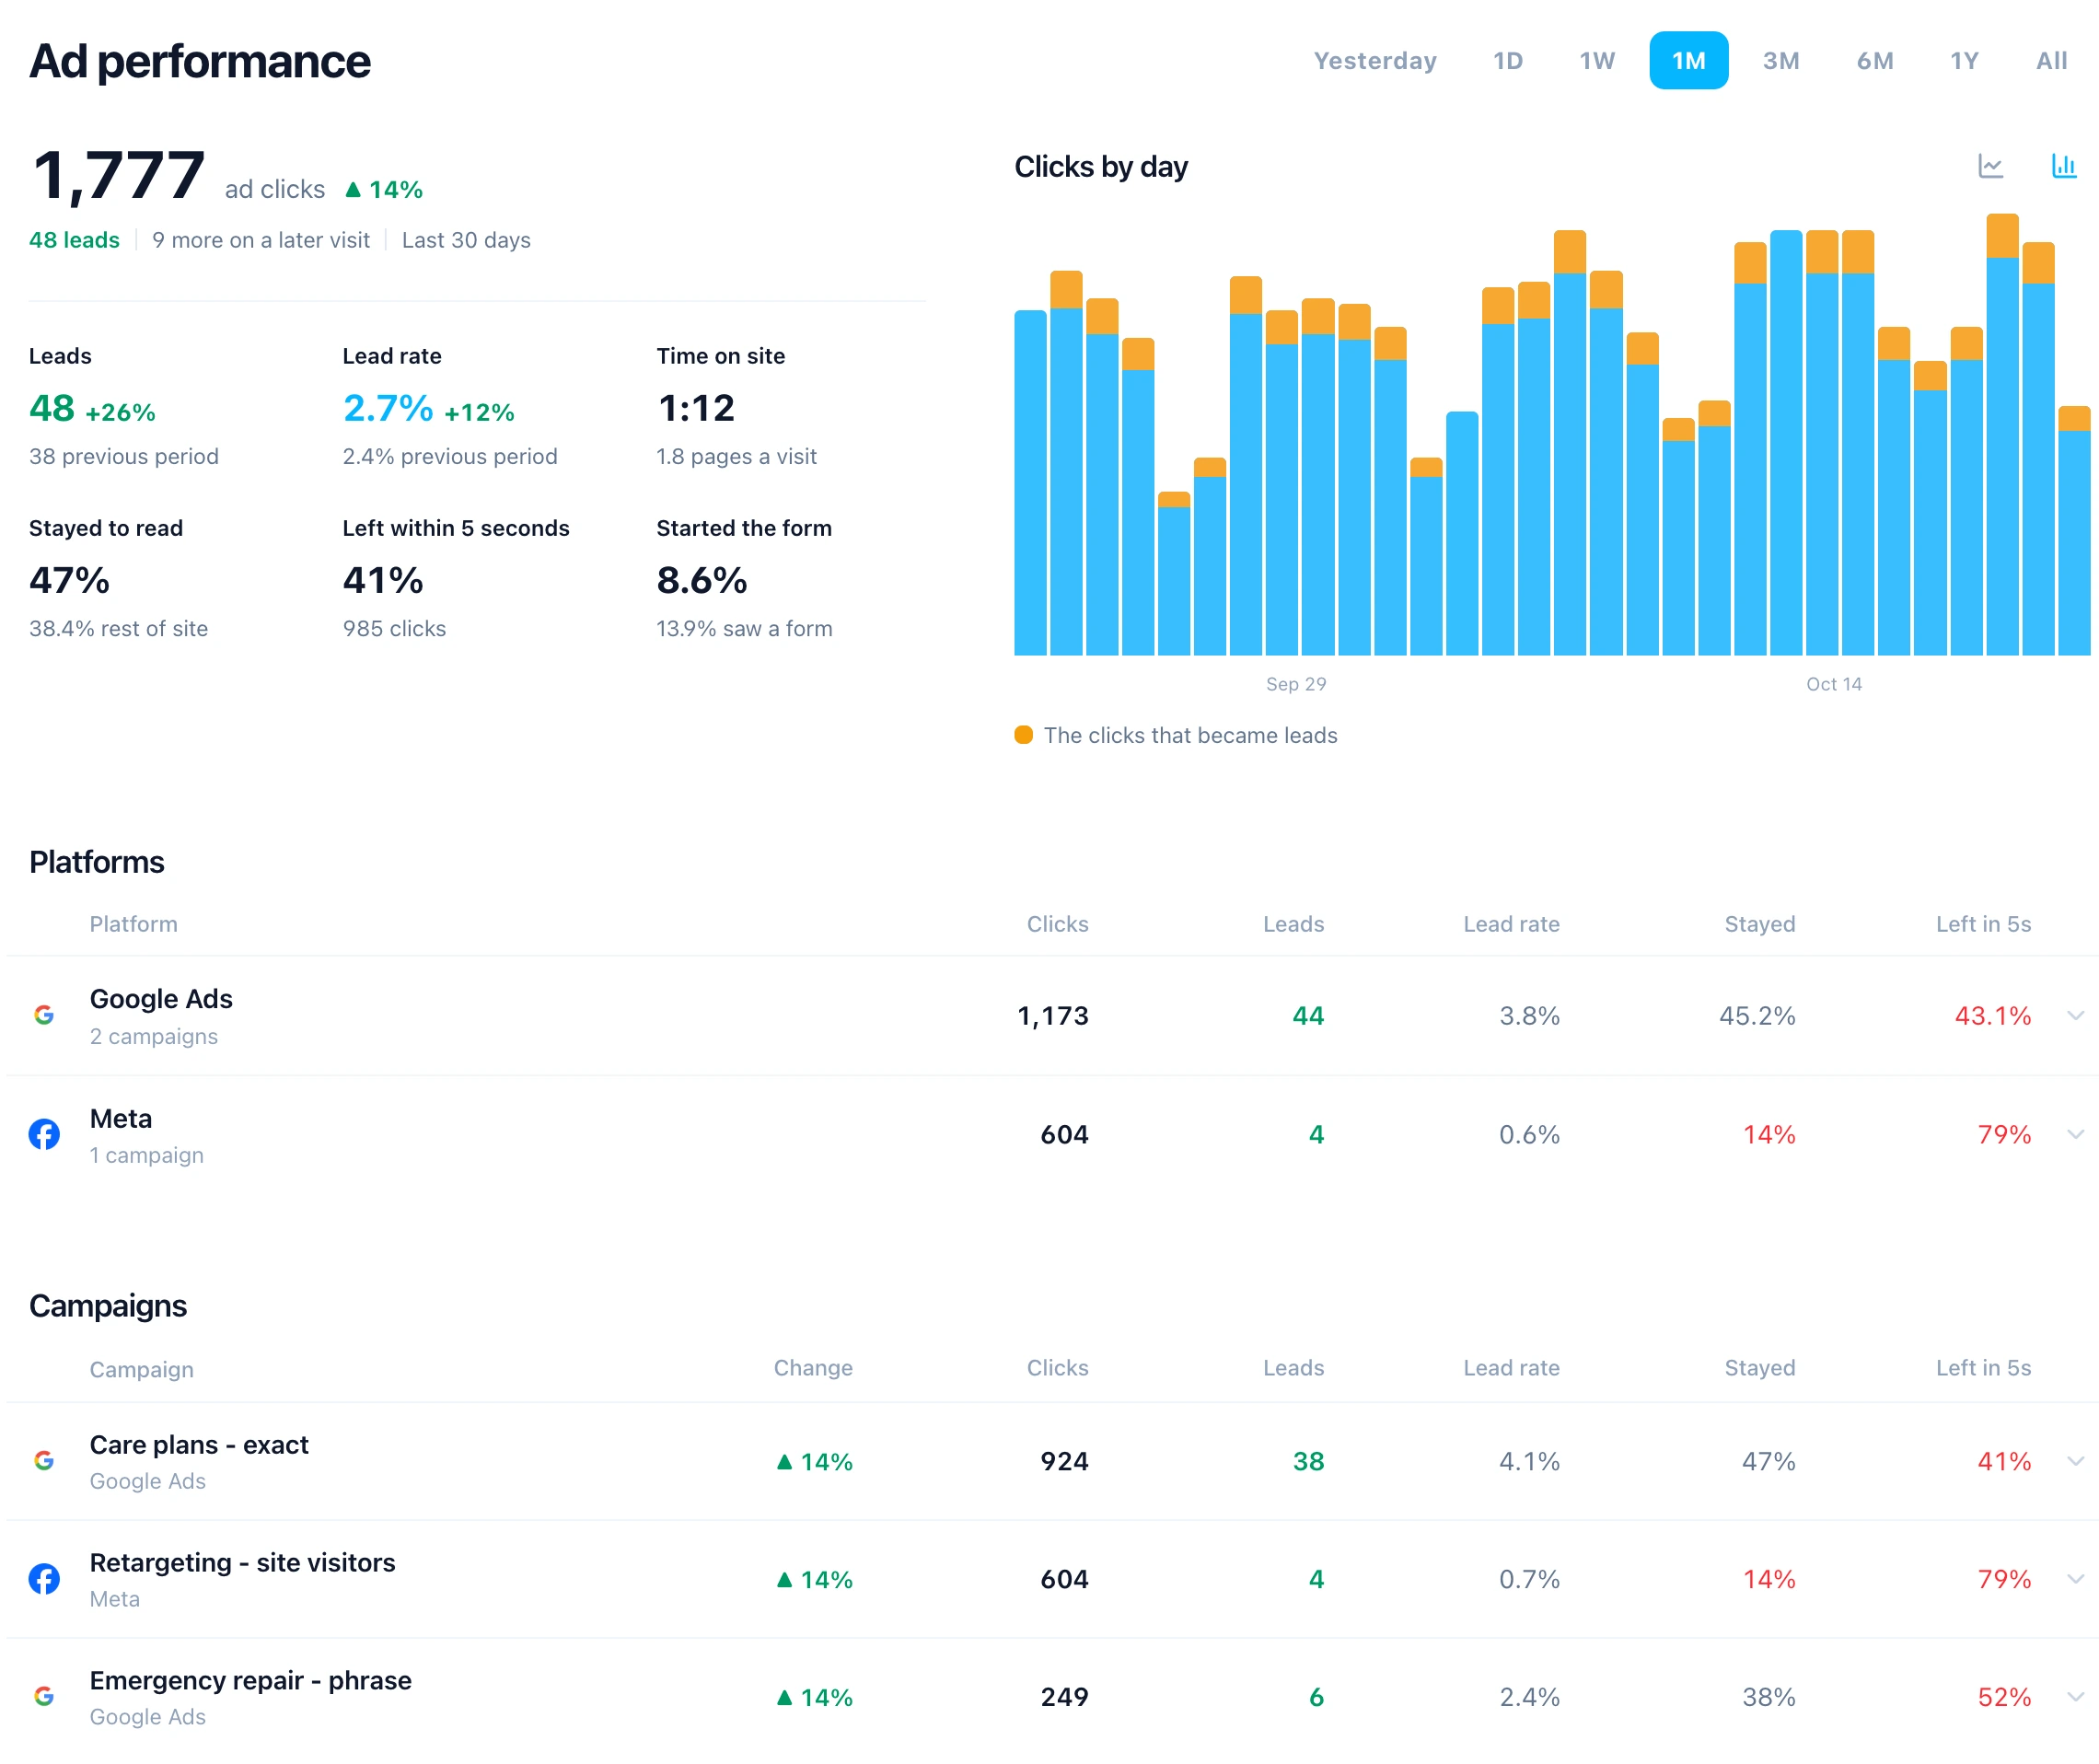Click the Retargeting 0.7% lead rate cell
Viewport: 2099px width, 1764px height.
tap(1529, 1580)
